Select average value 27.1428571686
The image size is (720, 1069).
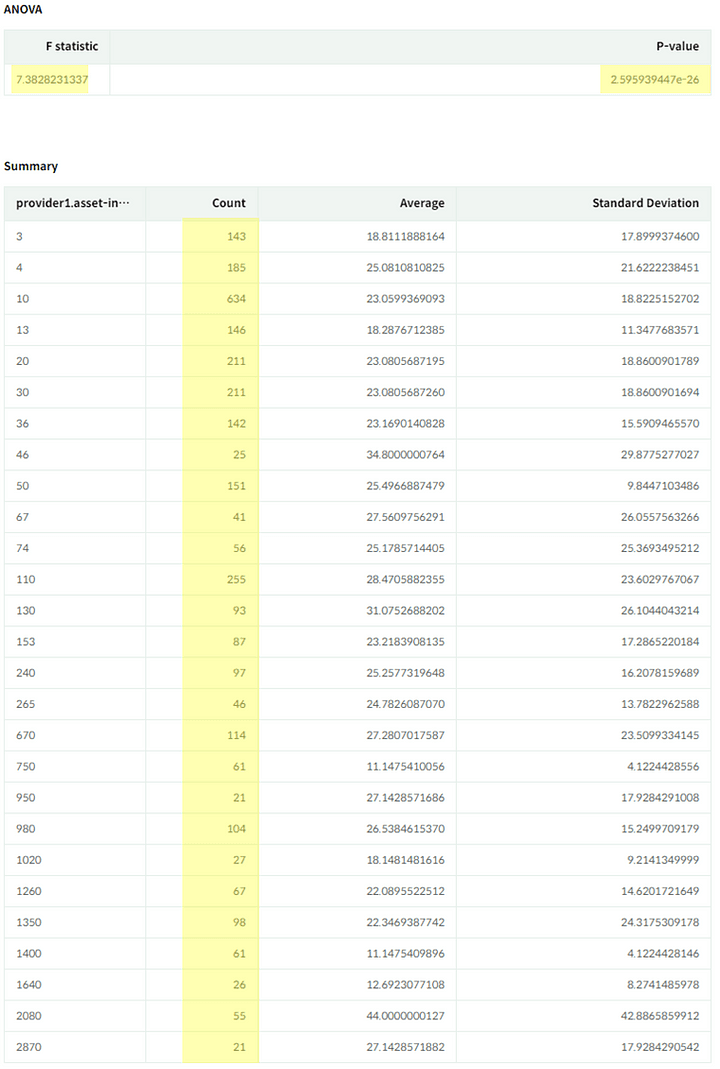405,798
